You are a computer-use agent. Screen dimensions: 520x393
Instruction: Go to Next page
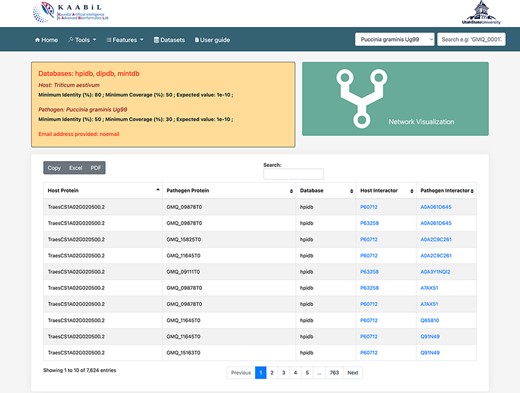point(353,373)
